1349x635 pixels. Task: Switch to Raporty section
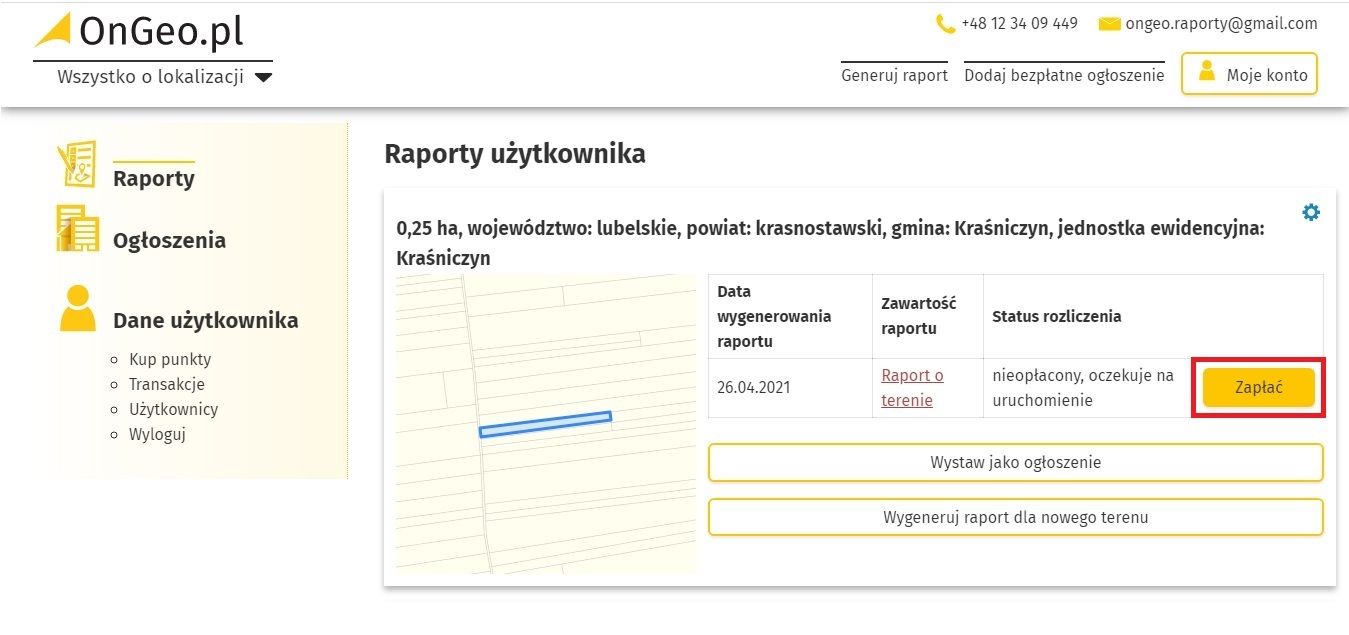[x=152, y=178]
